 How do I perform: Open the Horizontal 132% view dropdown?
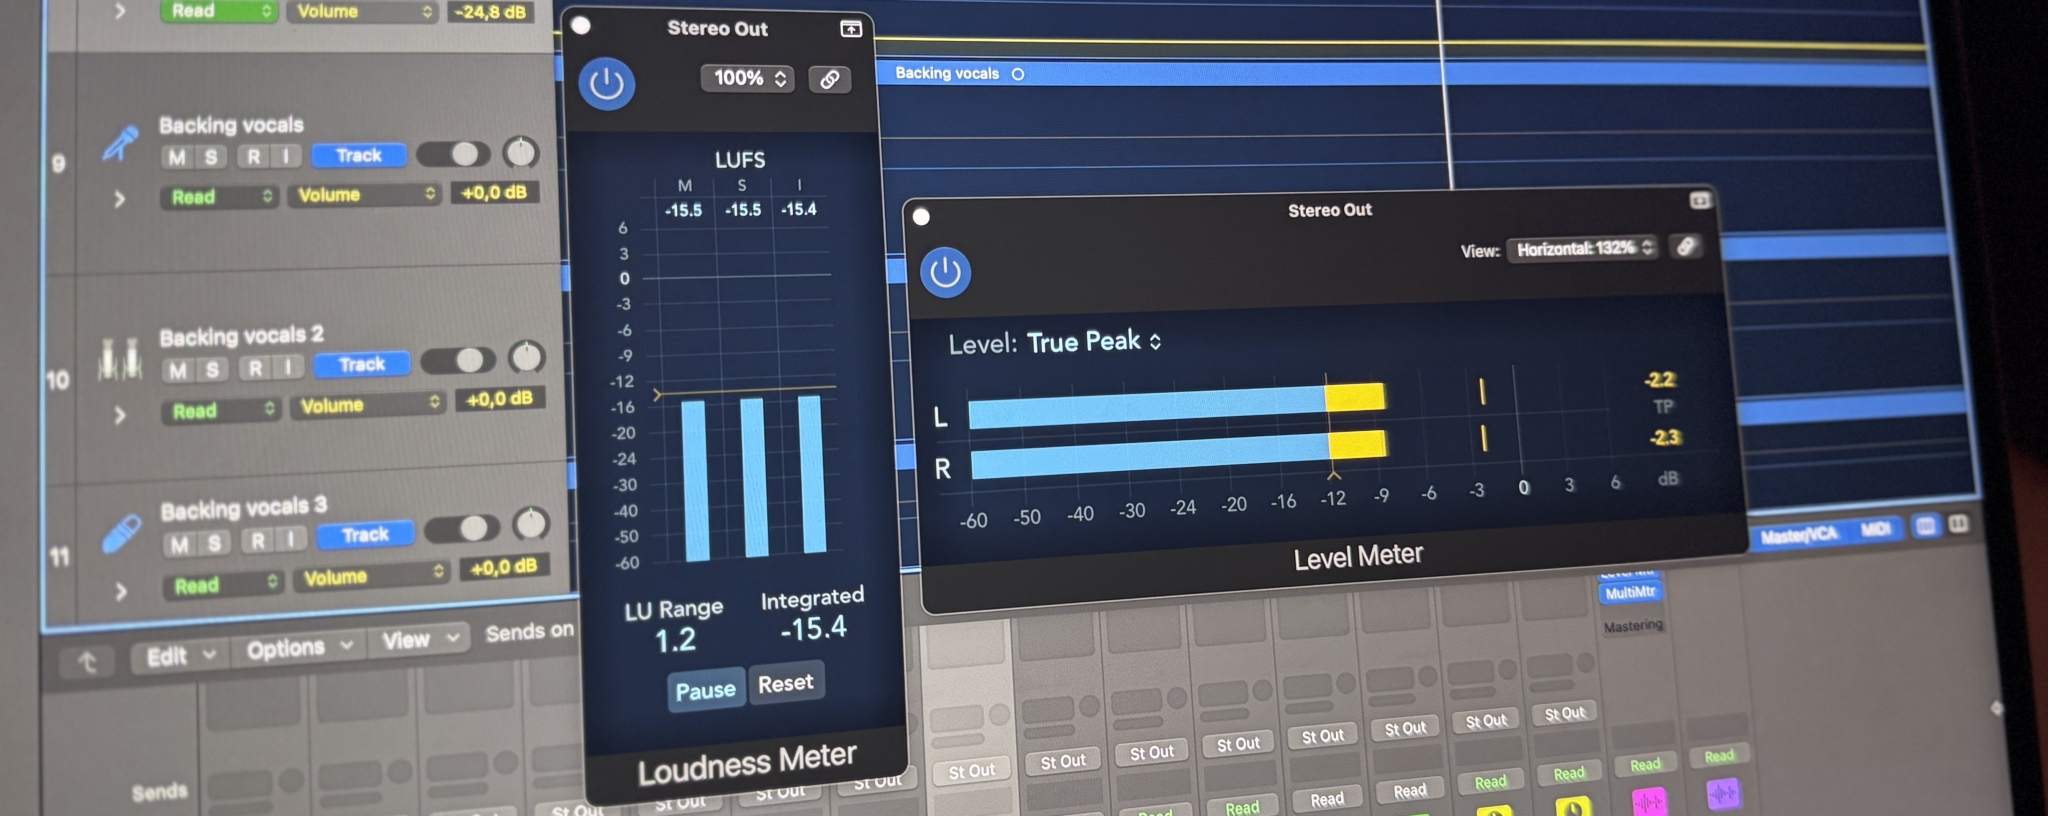pos(1584,248)
